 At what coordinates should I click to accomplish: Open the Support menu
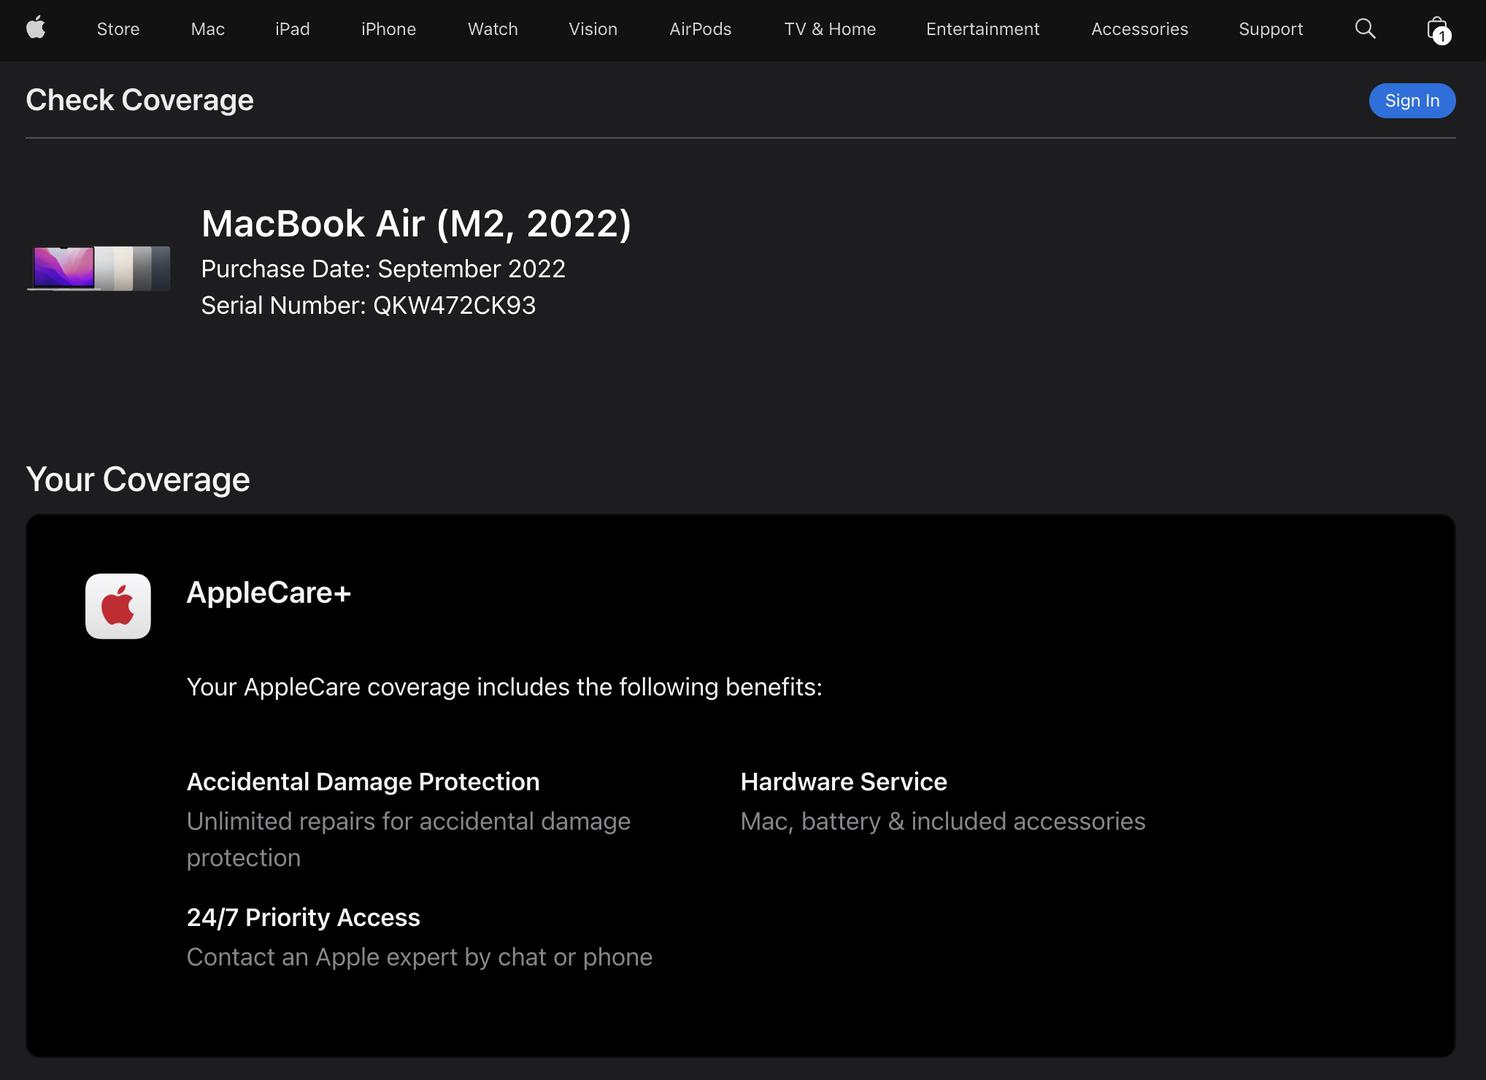[x=1271, y=29]
